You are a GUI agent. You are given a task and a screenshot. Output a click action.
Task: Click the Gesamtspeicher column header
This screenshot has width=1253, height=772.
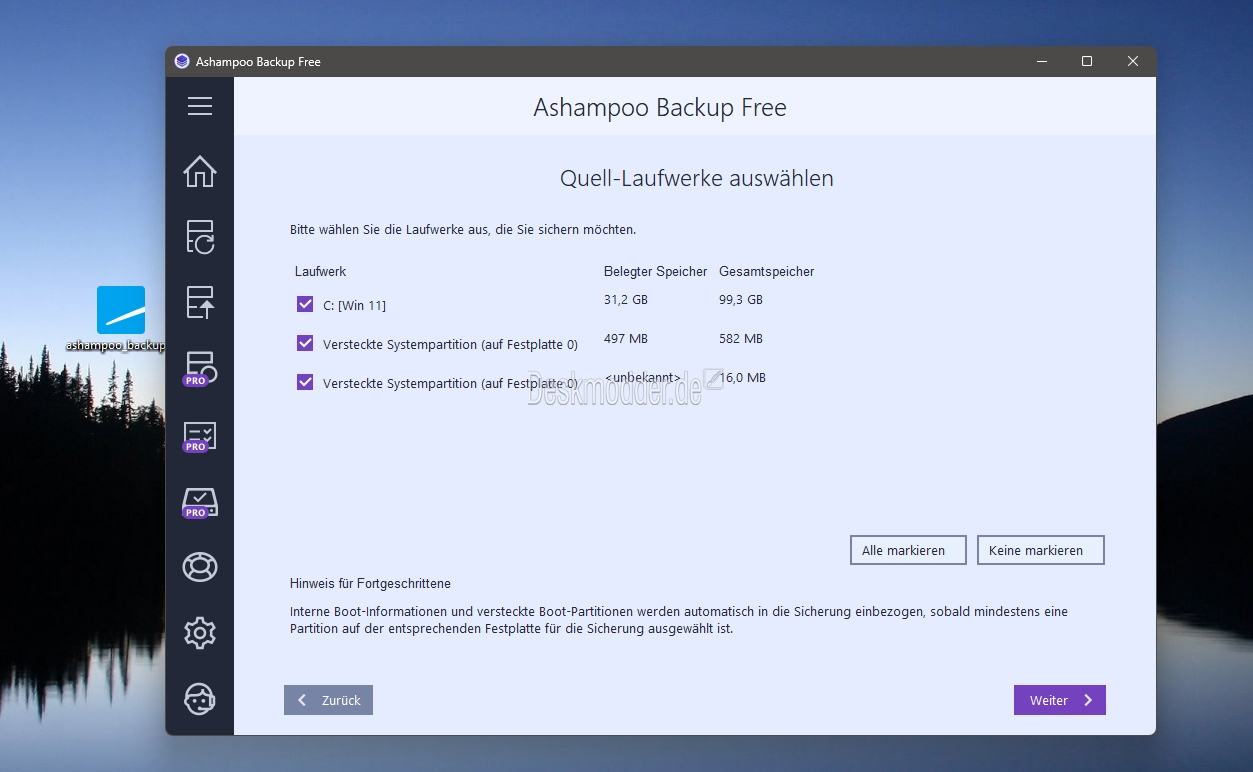(x=767, y=271)
